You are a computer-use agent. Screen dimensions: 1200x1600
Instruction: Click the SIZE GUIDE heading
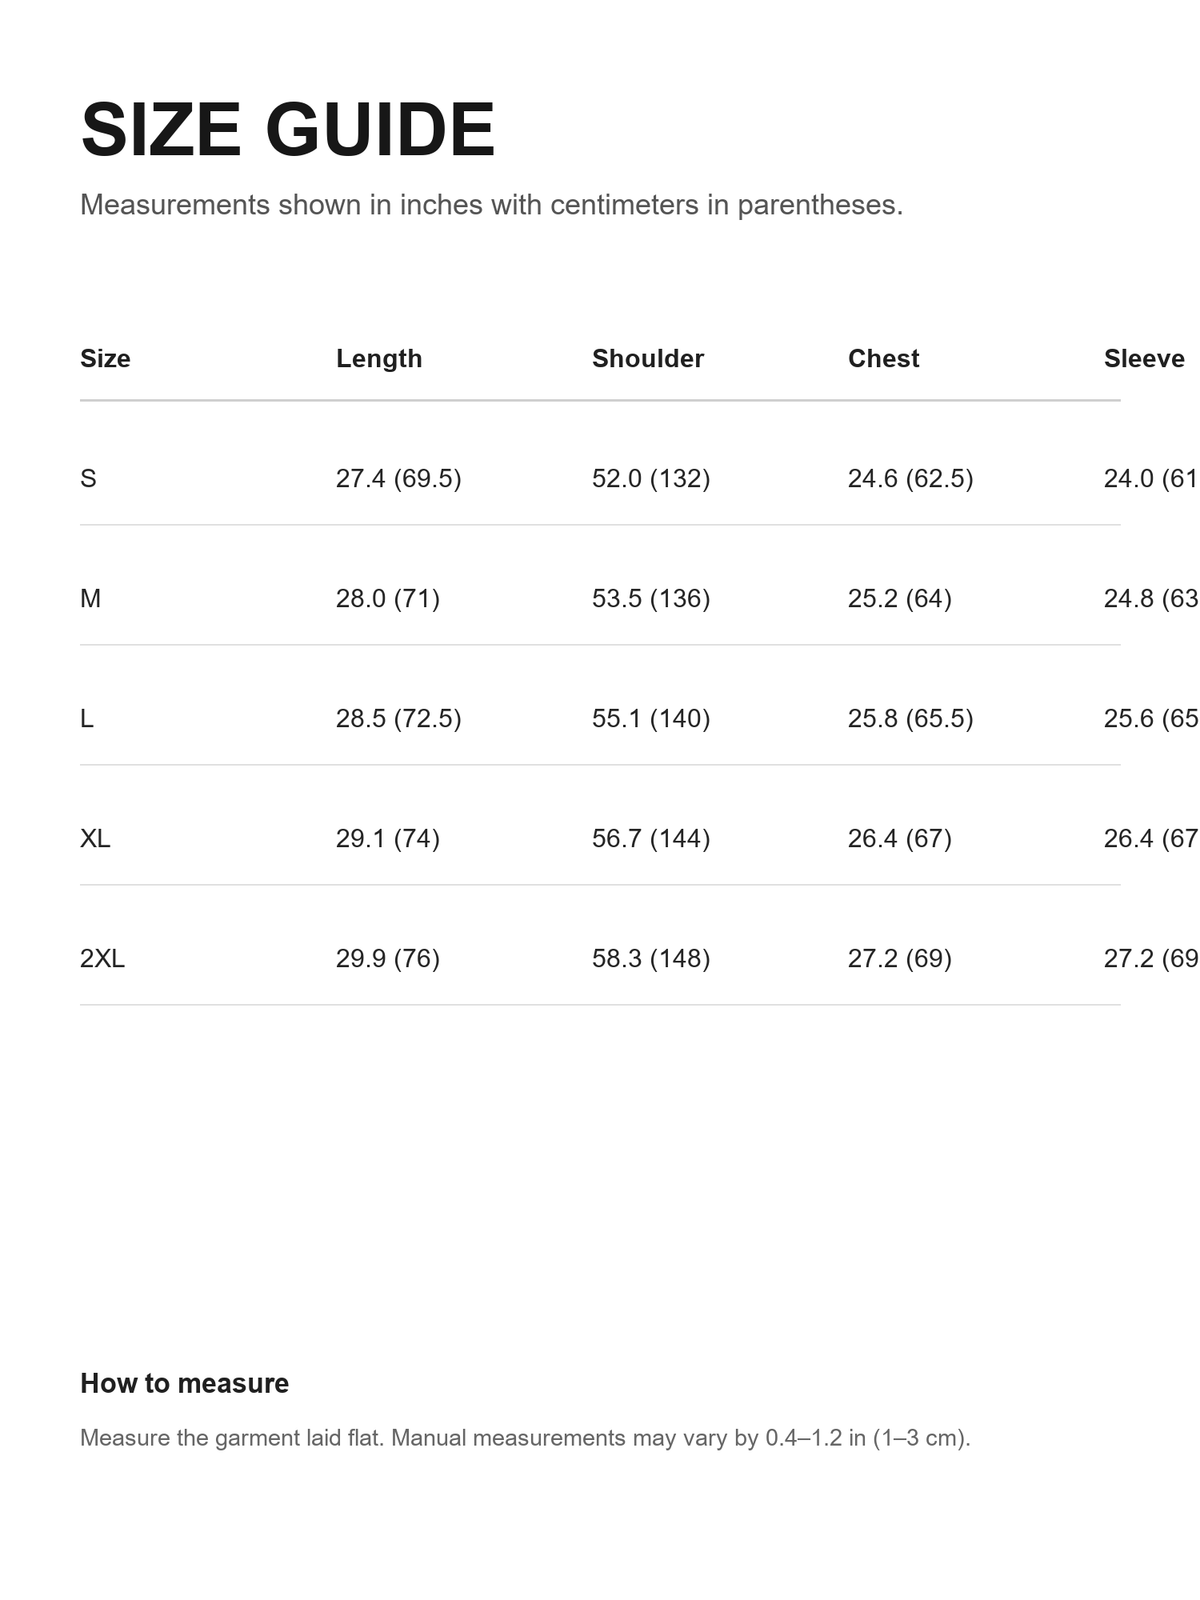288,130
